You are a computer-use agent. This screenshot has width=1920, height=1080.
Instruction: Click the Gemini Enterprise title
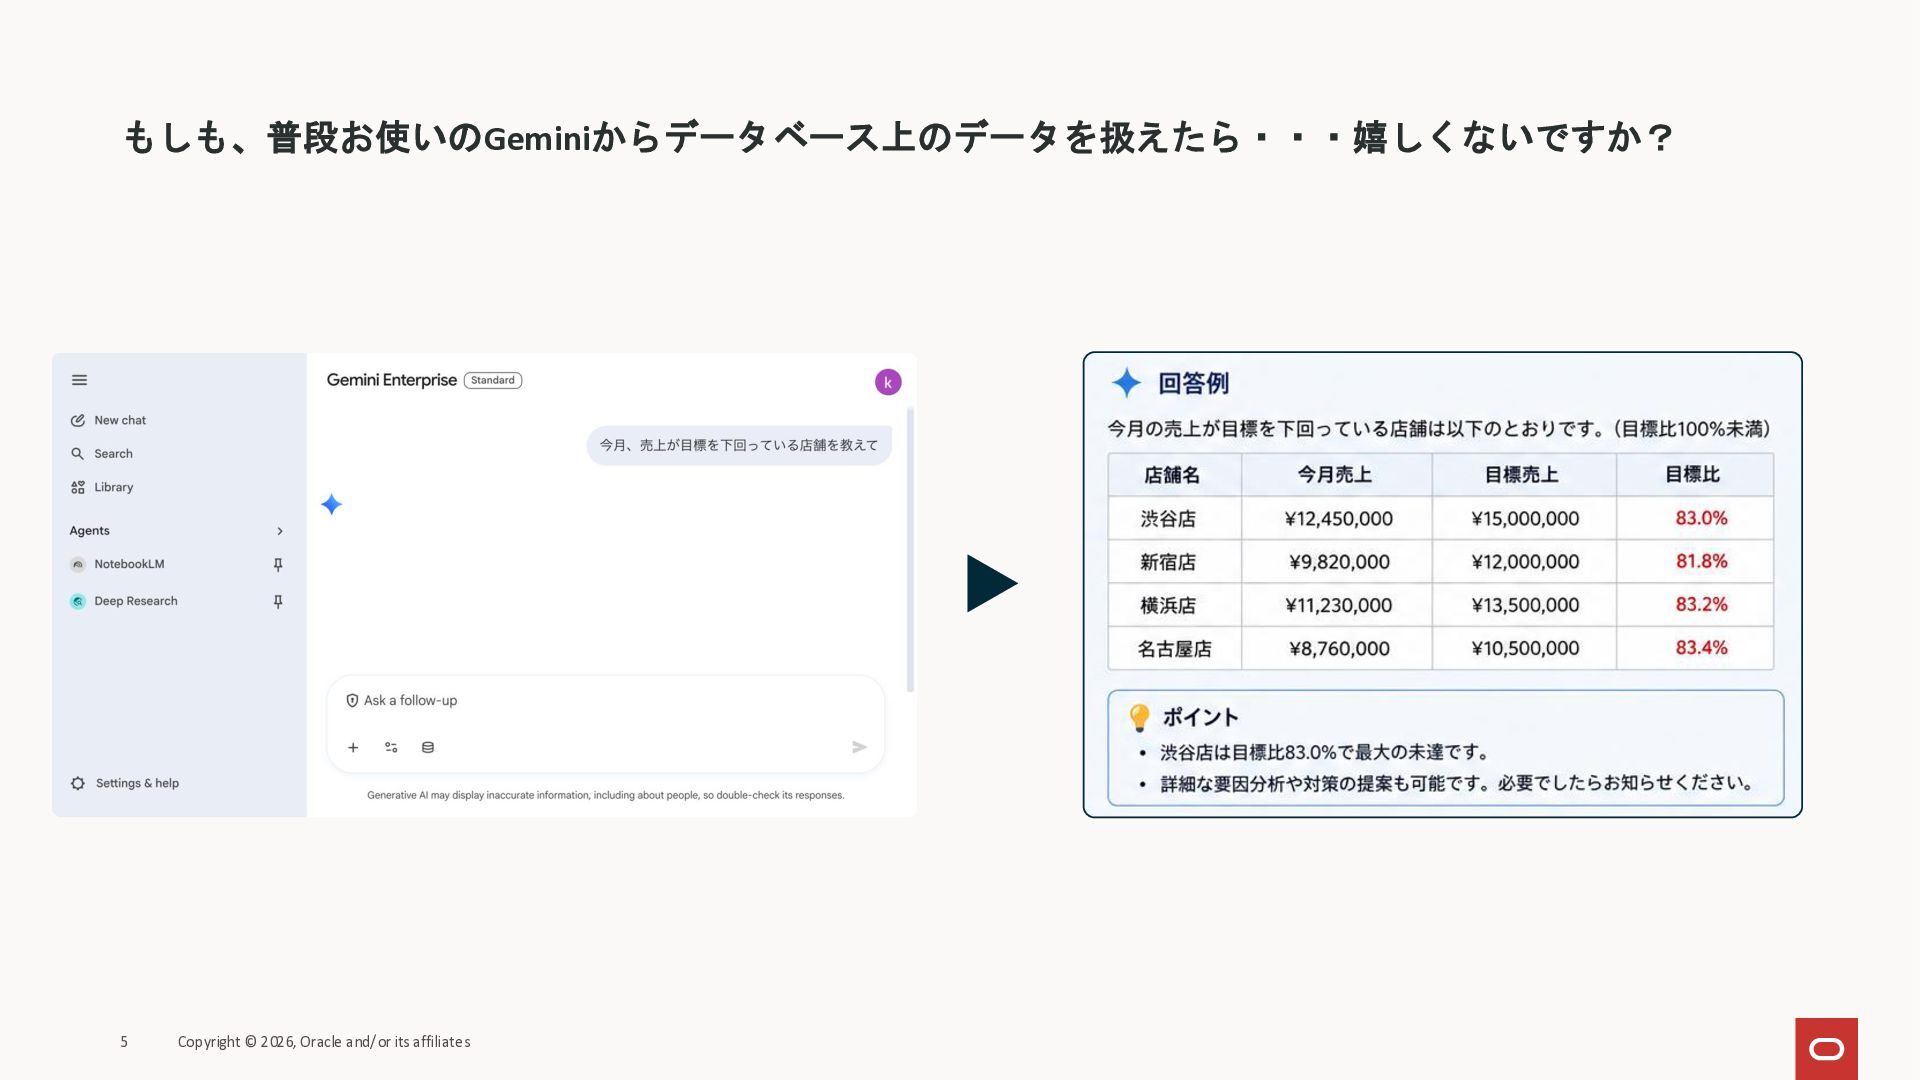pyautogui.click(x=391, y=380)
